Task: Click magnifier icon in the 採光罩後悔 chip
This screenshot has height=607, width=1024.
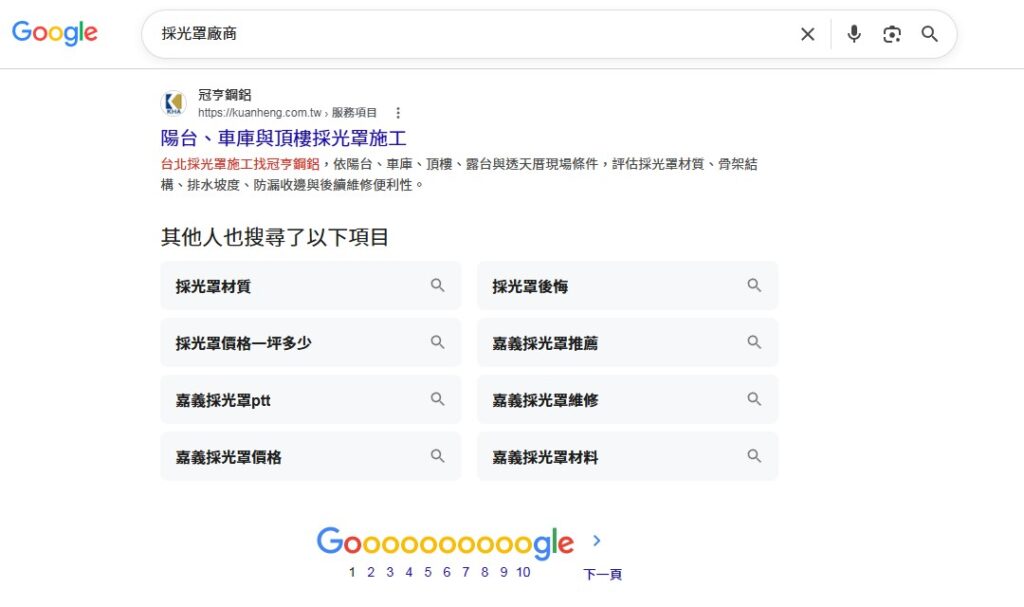Action: pyautogui.click(x=754, y=285)
